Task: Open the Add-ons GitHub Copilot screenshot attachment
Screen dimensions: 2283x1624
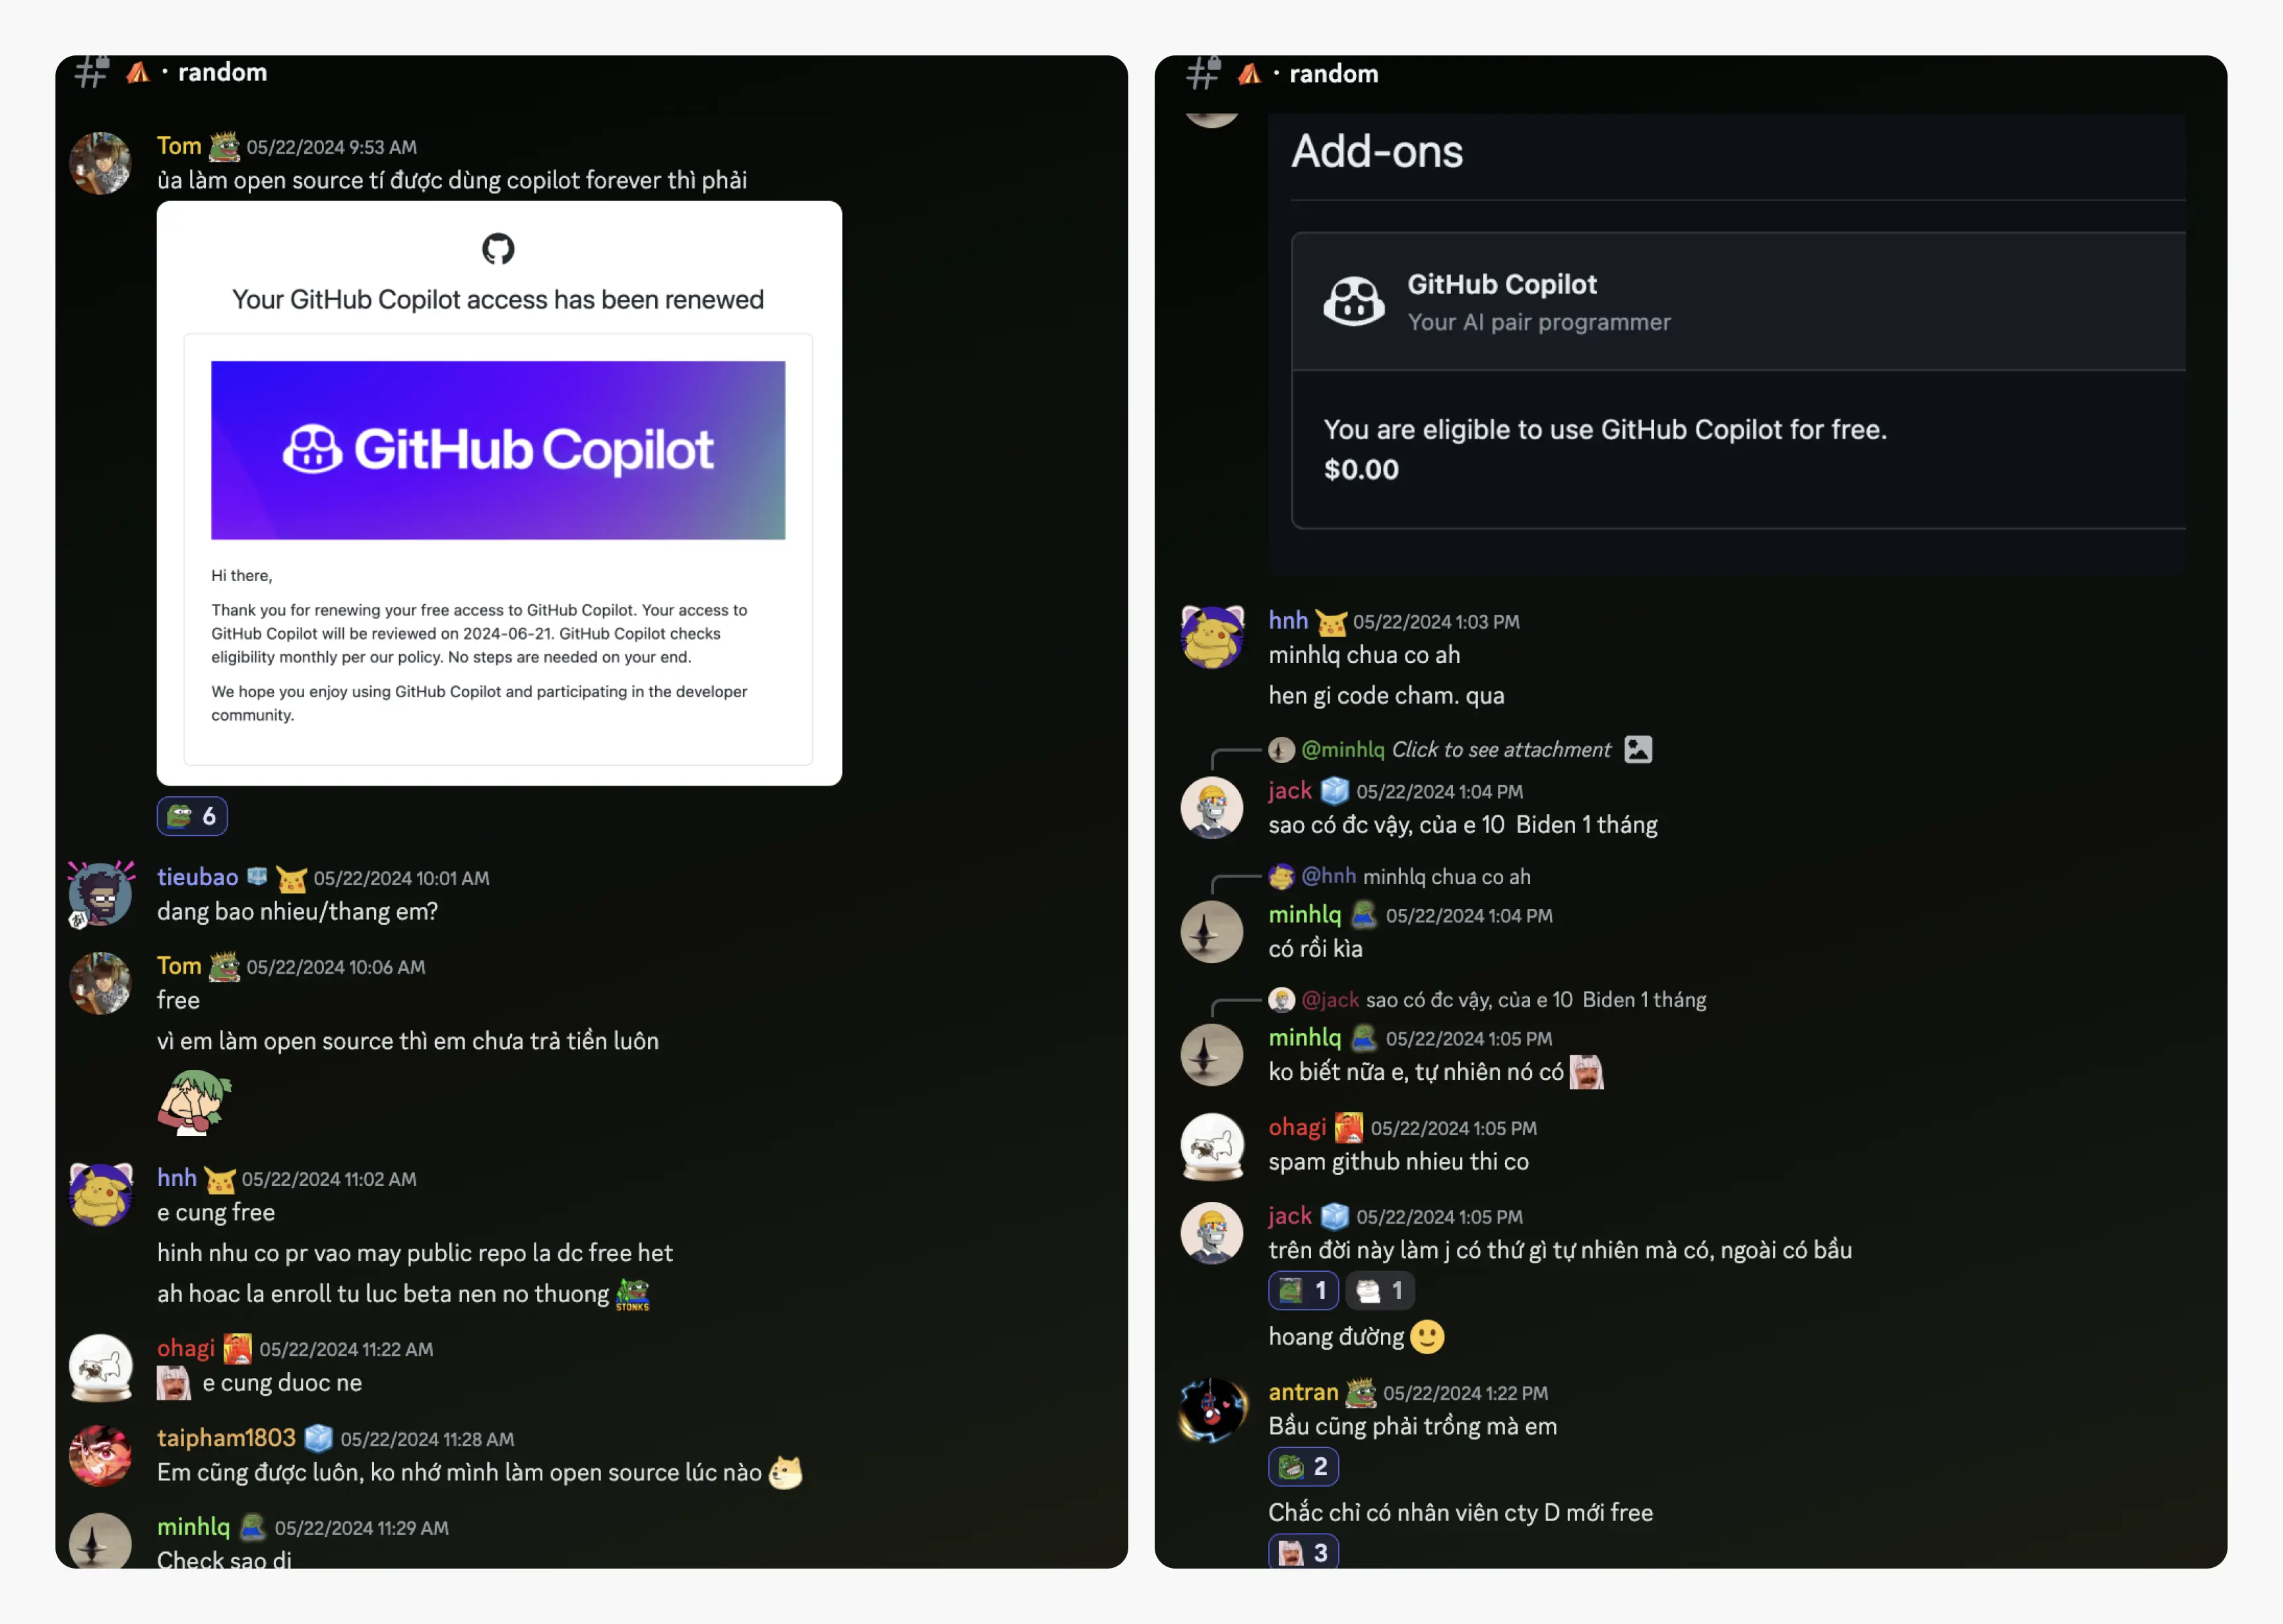Action: pyautogui.click(x=1726, y=344)
